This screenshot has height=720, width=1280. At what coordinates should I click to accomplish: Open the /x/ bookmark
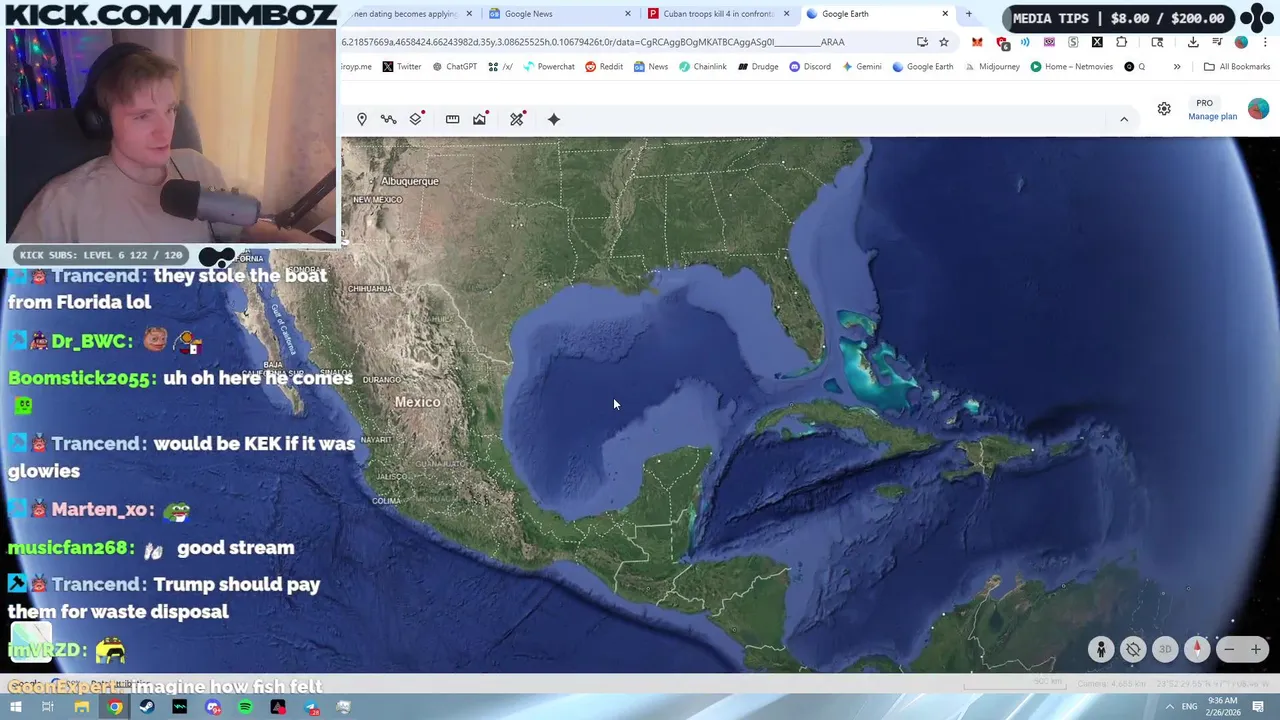coord(500,67)
